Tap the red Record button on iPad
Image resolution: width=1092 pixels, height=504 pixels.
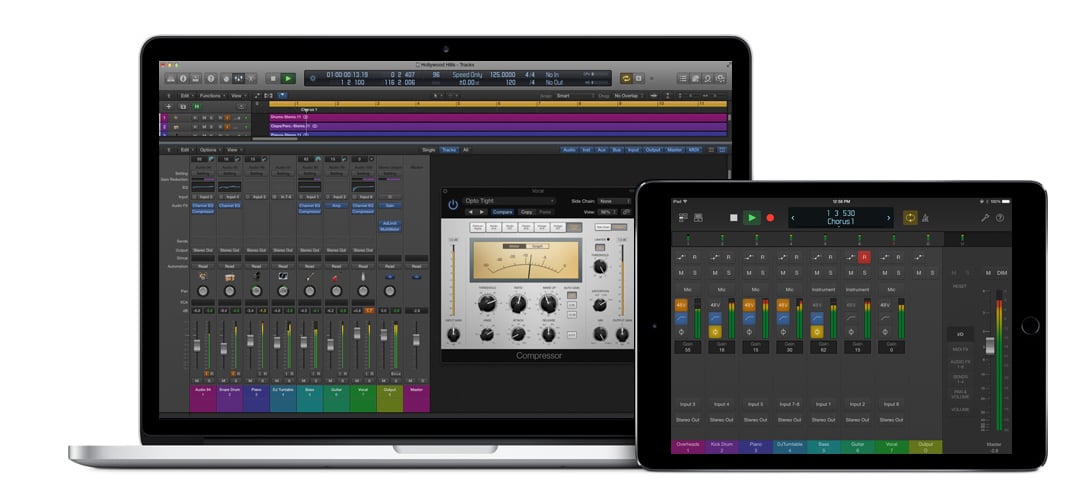[x=770, y=218]
